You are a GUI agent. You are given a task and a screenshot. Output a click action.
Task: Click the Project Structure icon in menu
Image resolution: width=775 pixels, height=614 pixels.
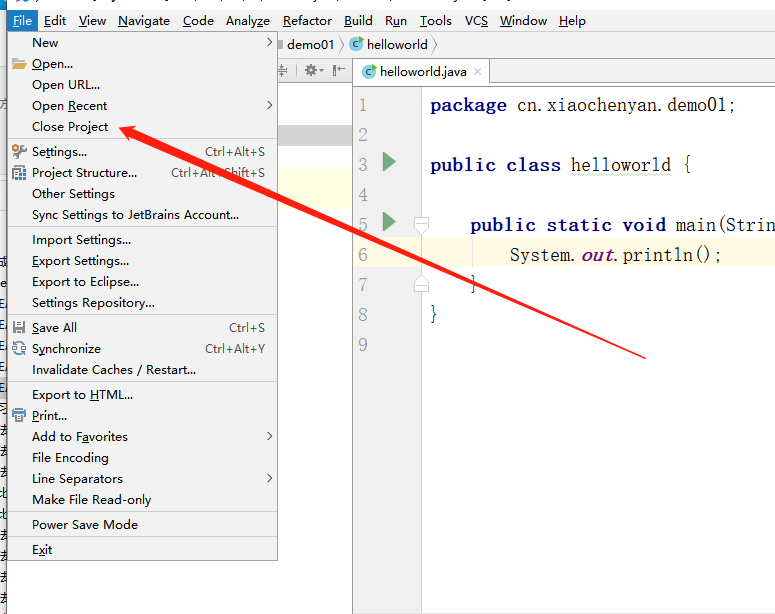[x=19, y=173]
